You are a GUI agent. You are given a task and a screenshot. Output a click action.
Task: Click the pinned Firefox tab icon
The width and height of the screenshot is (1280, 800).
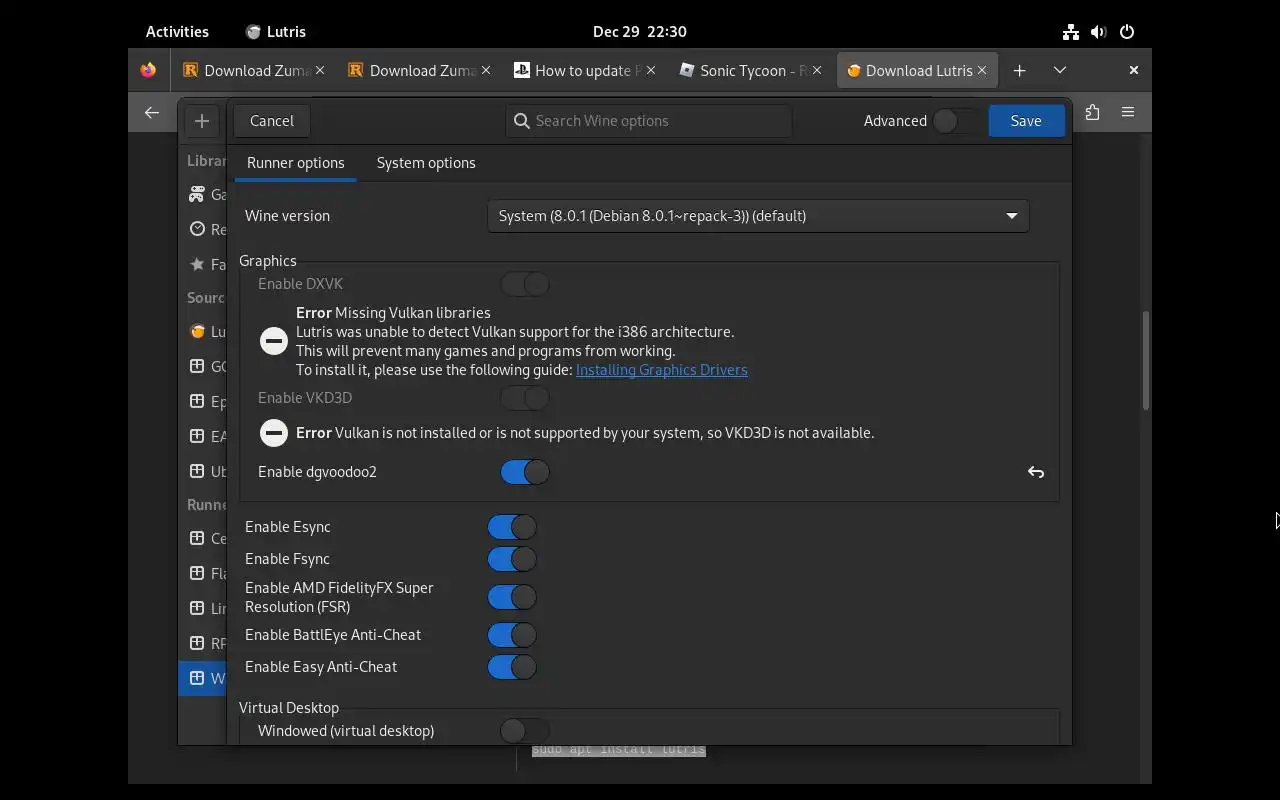[148, 70]
